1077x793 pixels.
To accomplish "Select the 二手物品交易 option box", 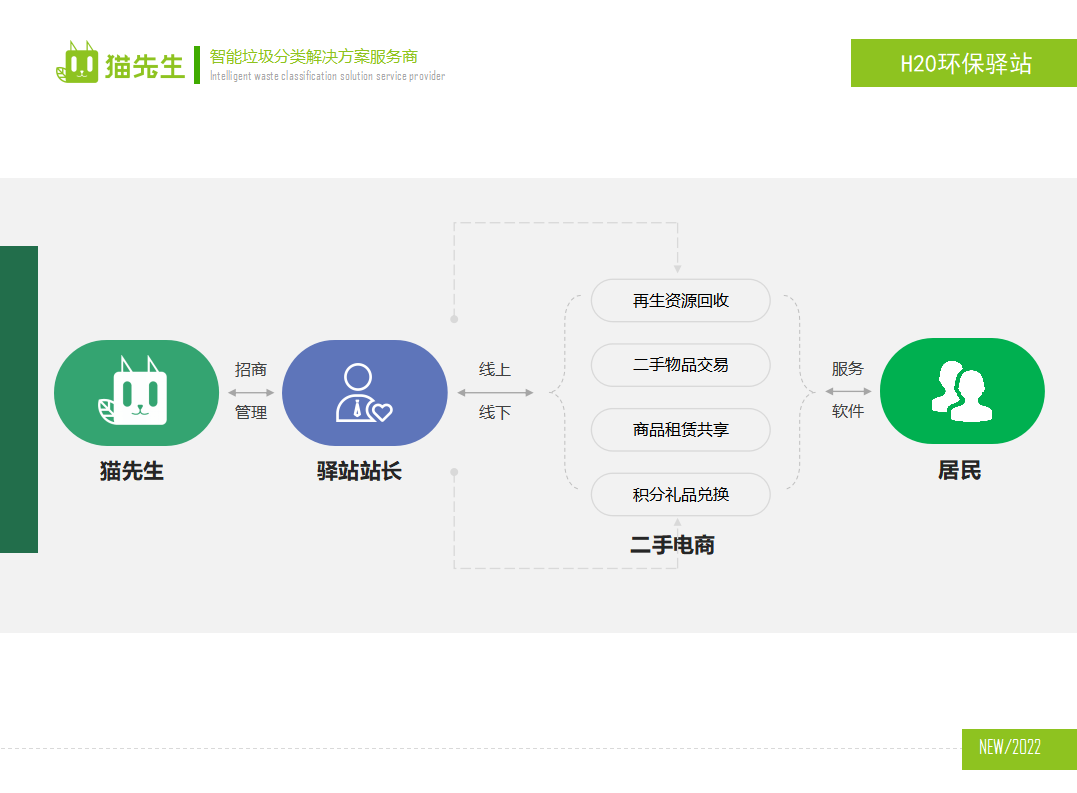I will 681,365.
